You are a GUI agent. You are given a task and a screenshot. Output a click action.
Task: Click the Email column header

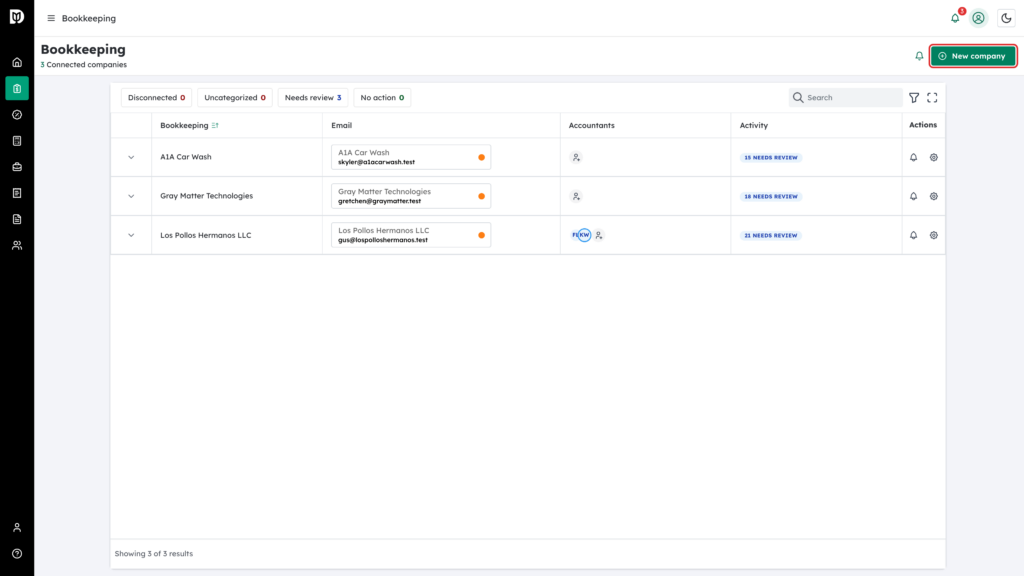pos(342,125)
